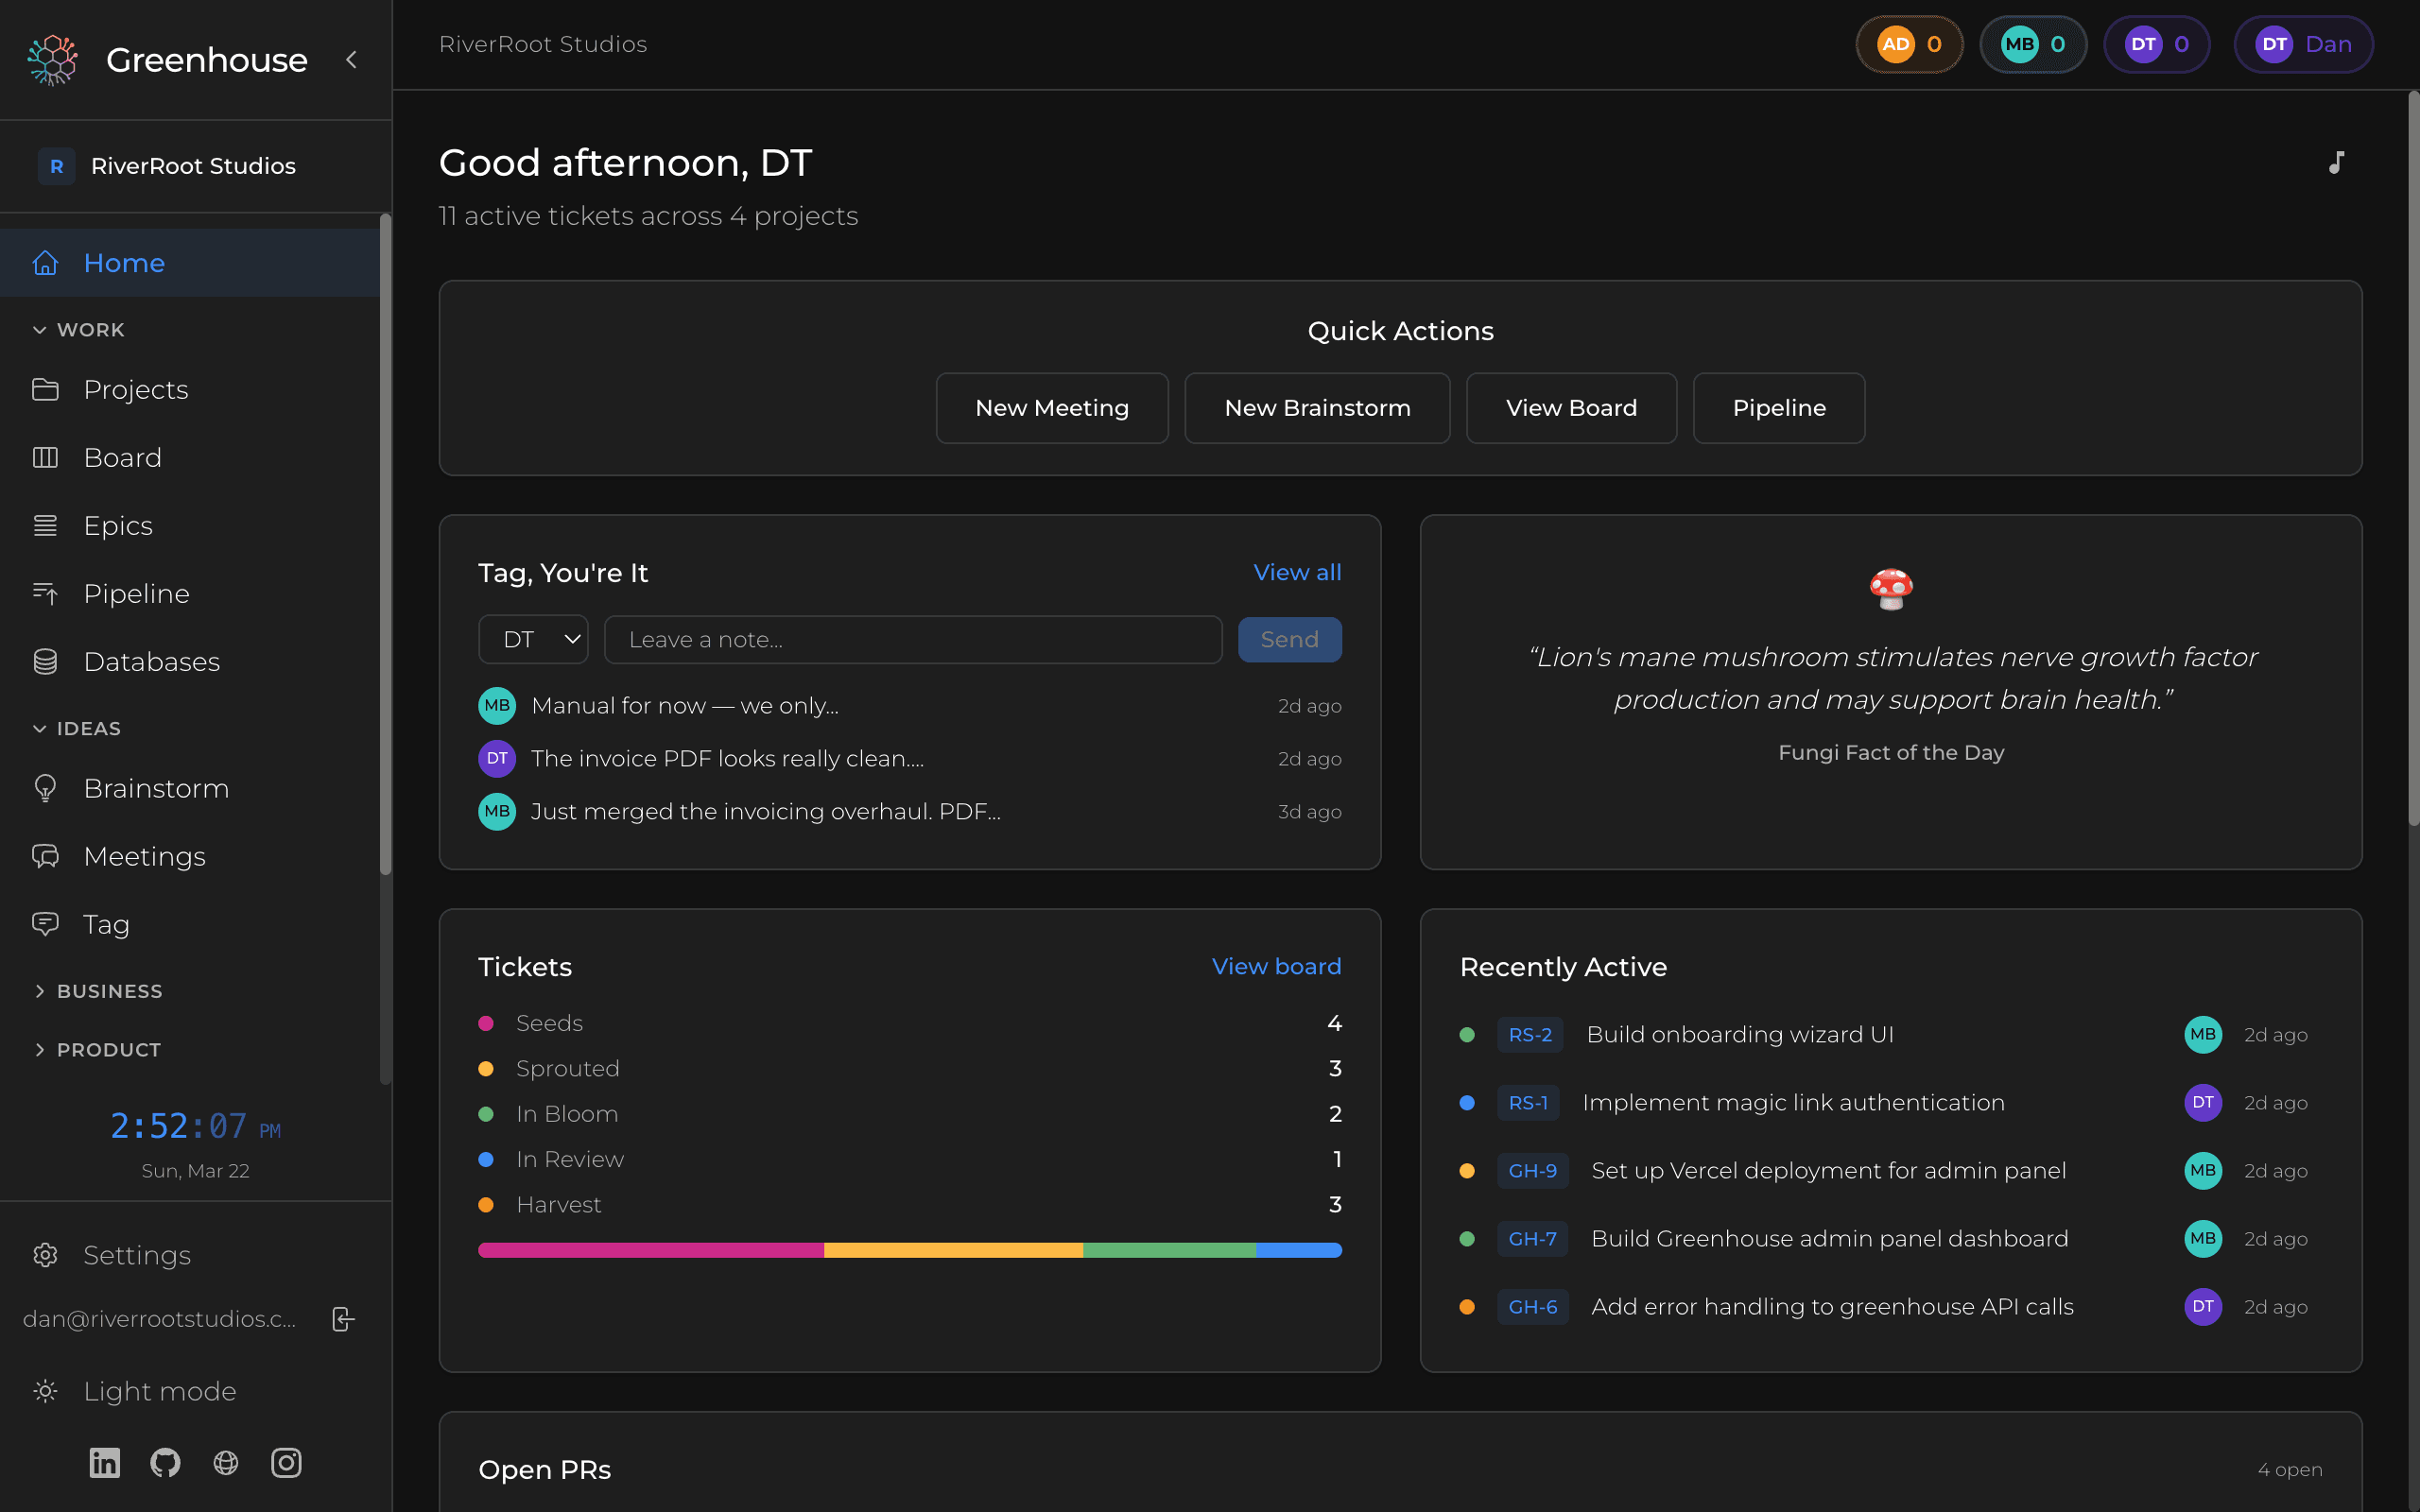Open the LinkedIn icon in sidebar
2420x1512 pixels.
point(104,1463)
